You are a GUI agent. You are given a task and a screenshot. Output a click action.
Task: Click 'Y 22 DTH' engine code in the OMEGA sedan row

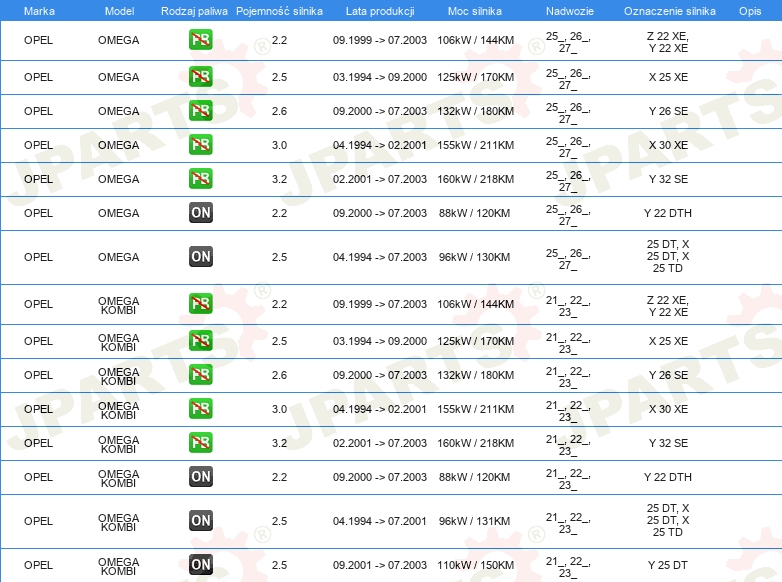click(668, 213)
